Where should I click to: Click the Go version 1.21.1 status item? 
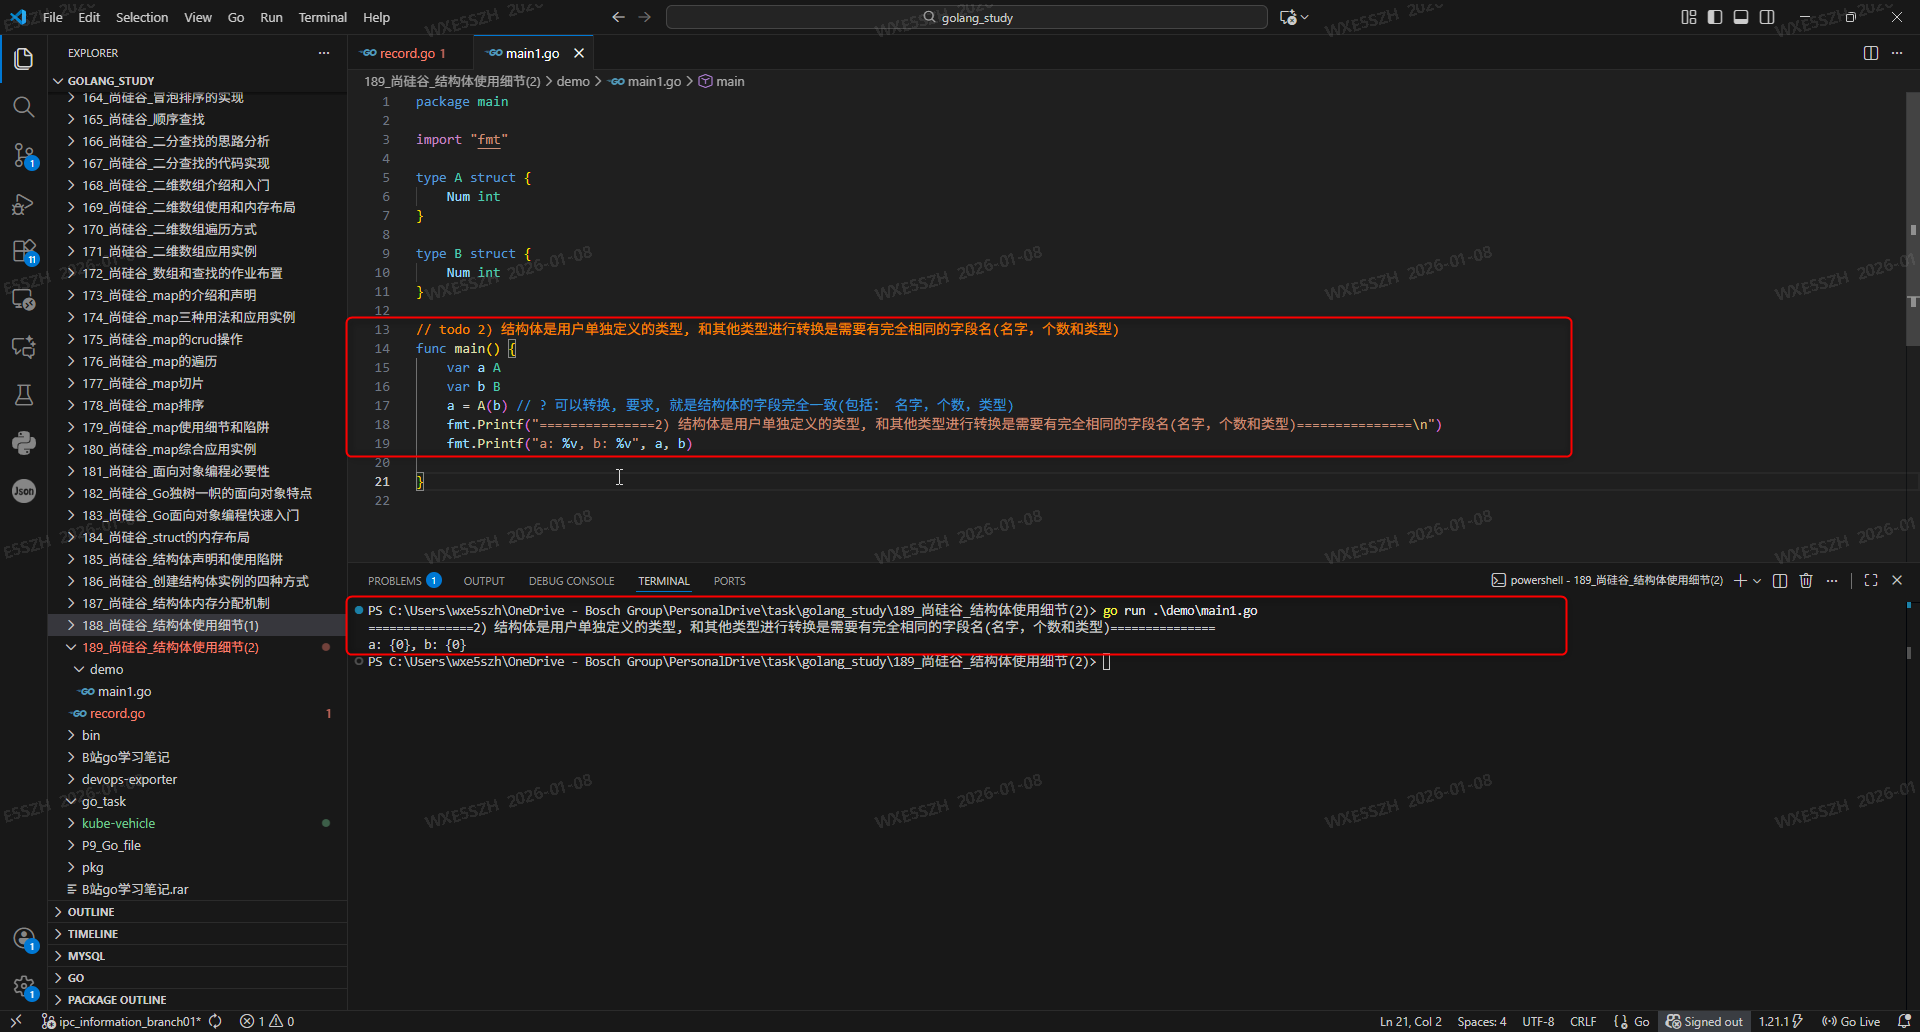tap(1780, 1021)
